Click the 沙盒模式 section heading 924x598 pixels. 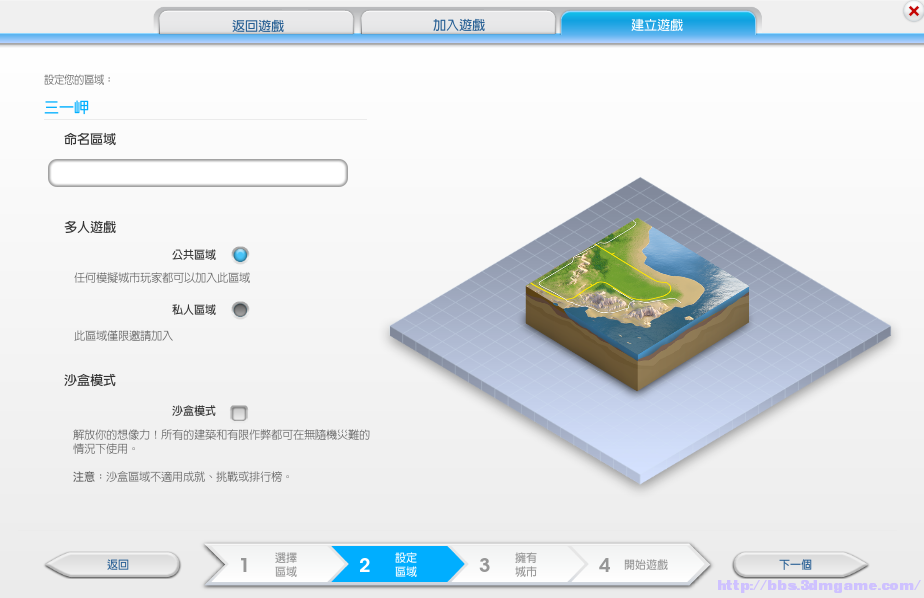pyautogui.click(x=90, y=380)
